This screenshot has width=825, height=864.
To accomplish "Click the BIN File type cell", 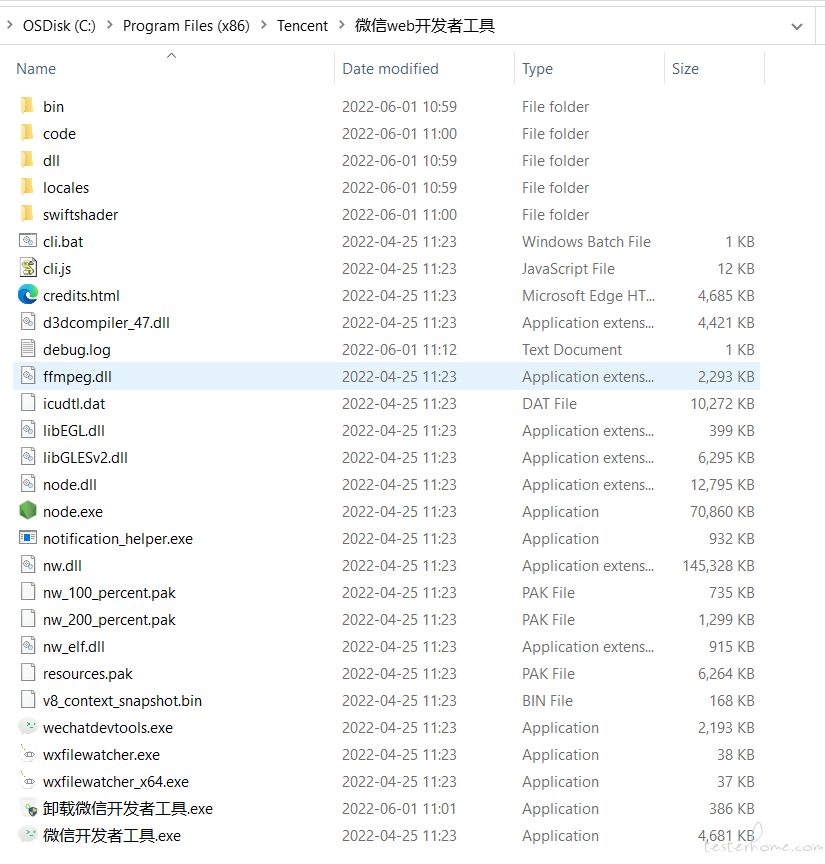I will 547,701.
